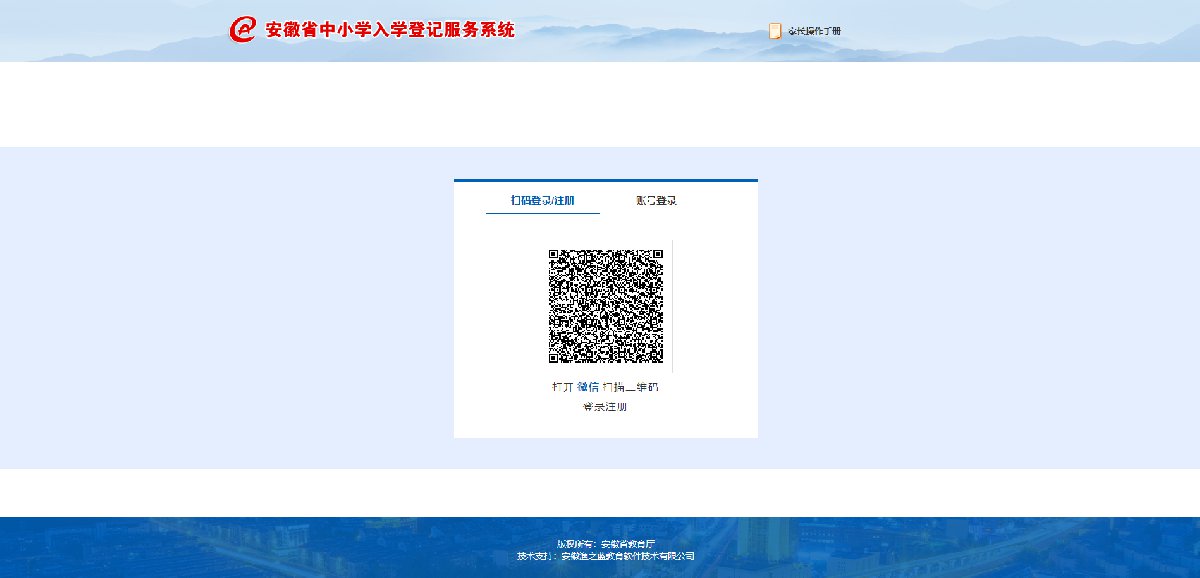Open the 家长操作手册 link
Screen dimensions: 1200x578
[x=814, y=31]
